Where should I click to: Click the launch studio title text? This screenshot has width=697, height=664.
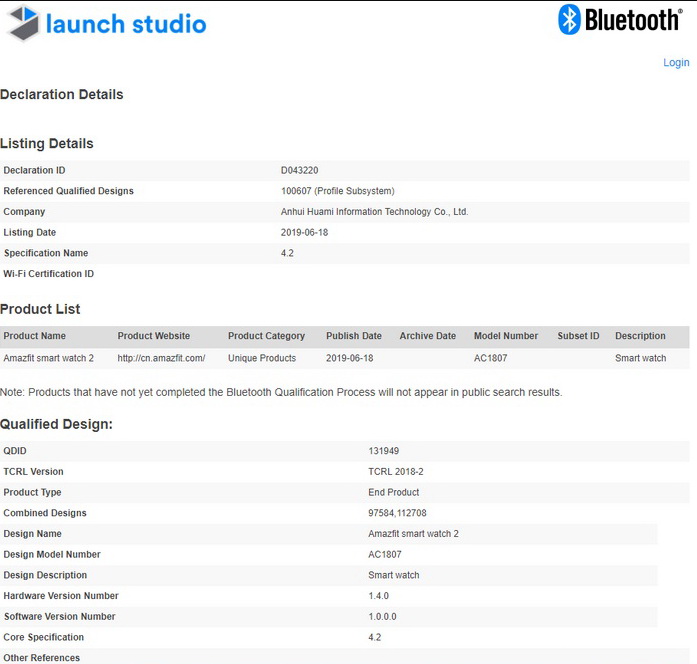(x=126, y=24)
